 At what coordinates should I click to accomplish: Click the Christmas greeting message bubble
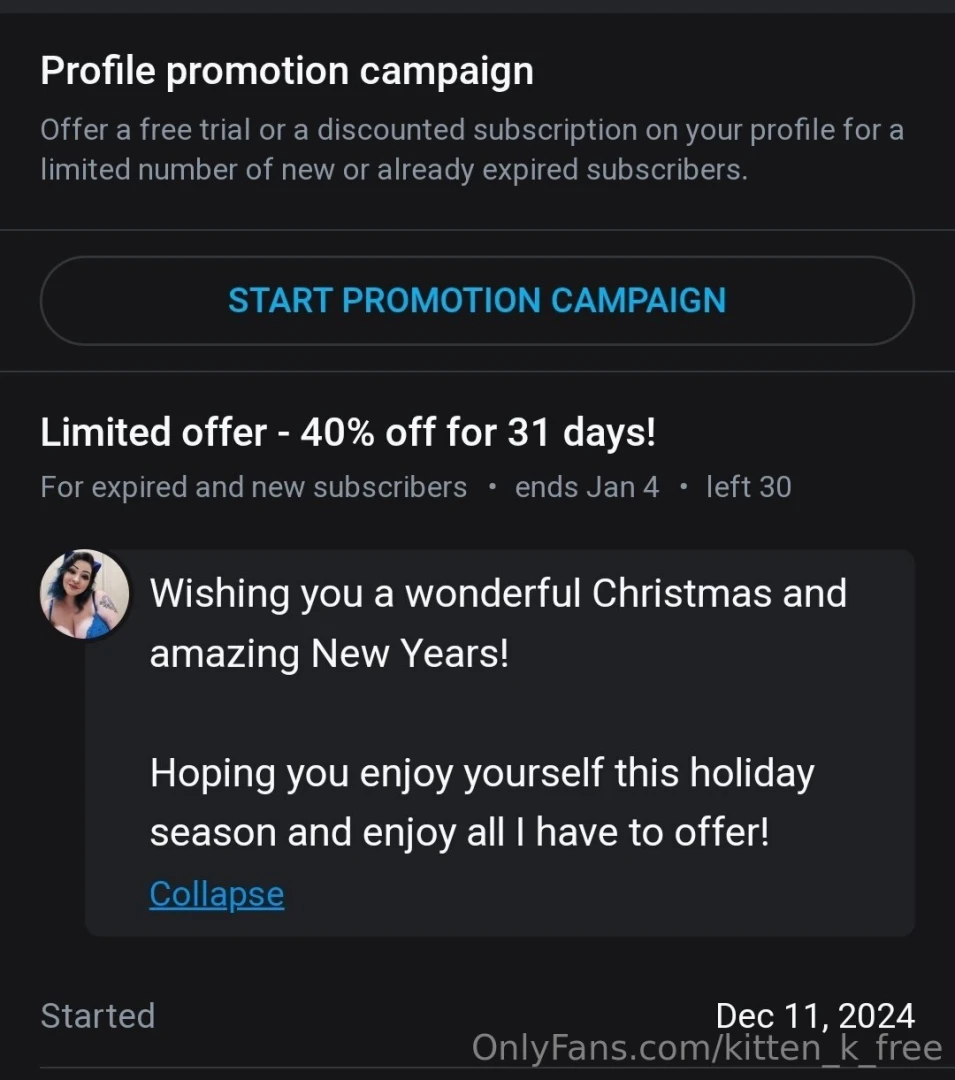[500, 740]
